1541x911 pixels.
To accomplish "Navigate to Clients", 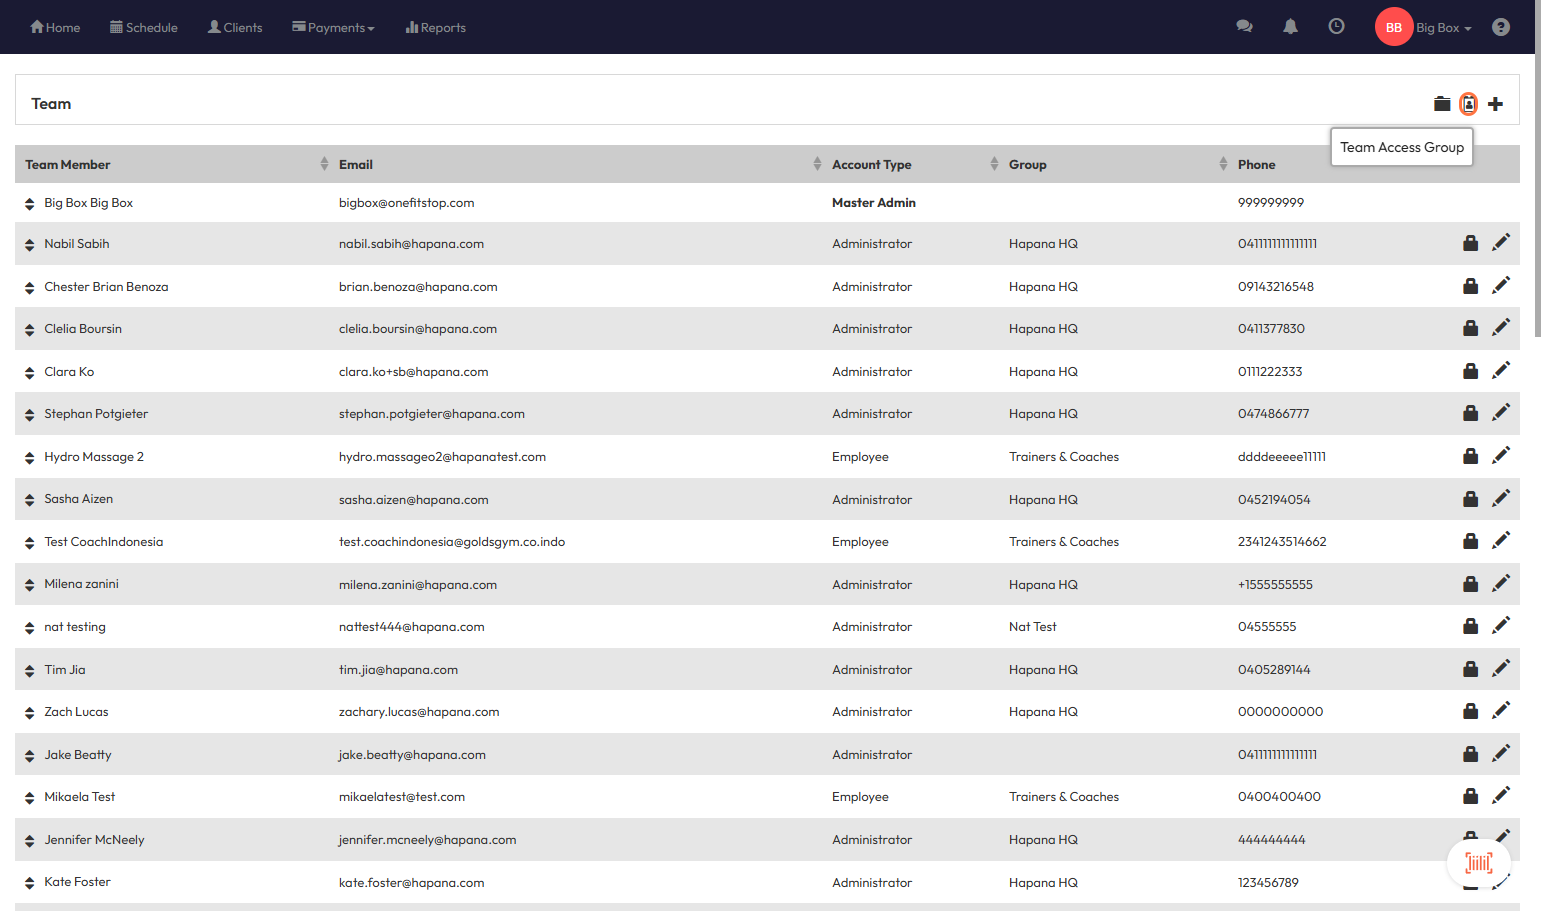I will 235,28.
